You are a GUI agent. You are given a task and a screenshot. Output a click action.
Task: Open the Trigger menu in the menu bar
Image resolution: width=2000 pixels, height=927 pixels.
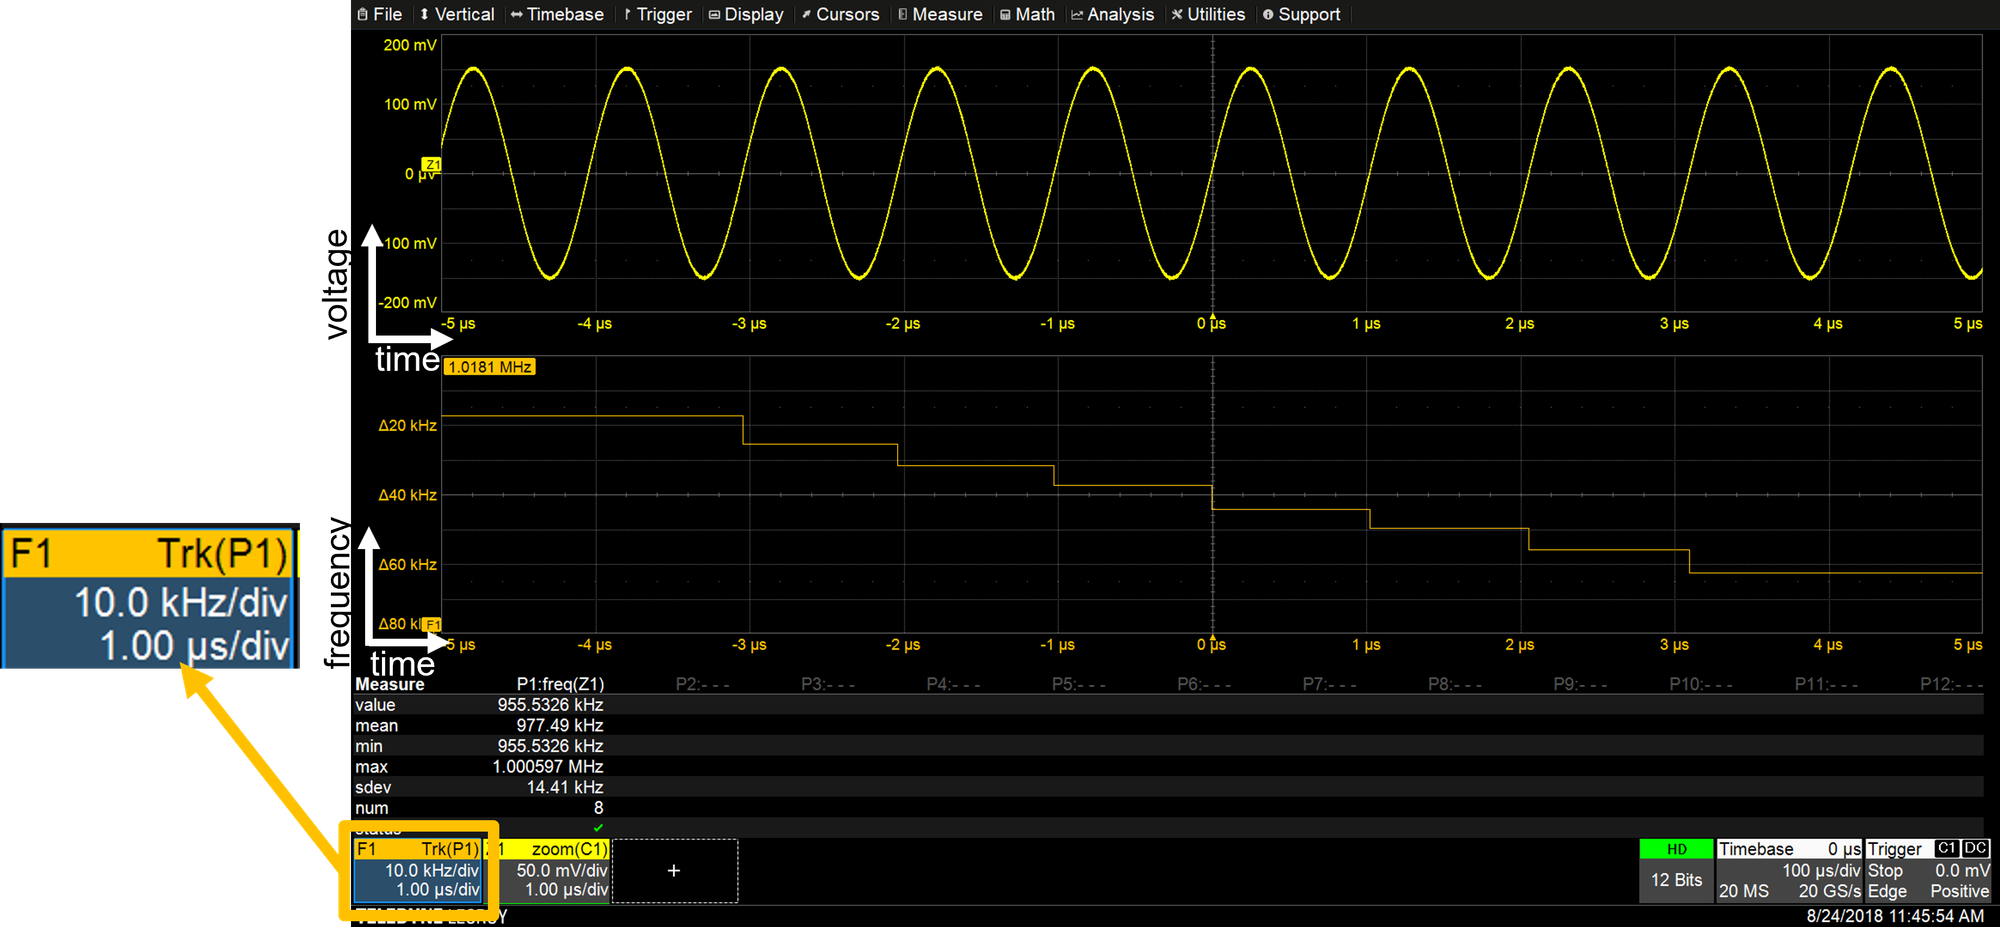pyautogui.click(x=657, y=14)
